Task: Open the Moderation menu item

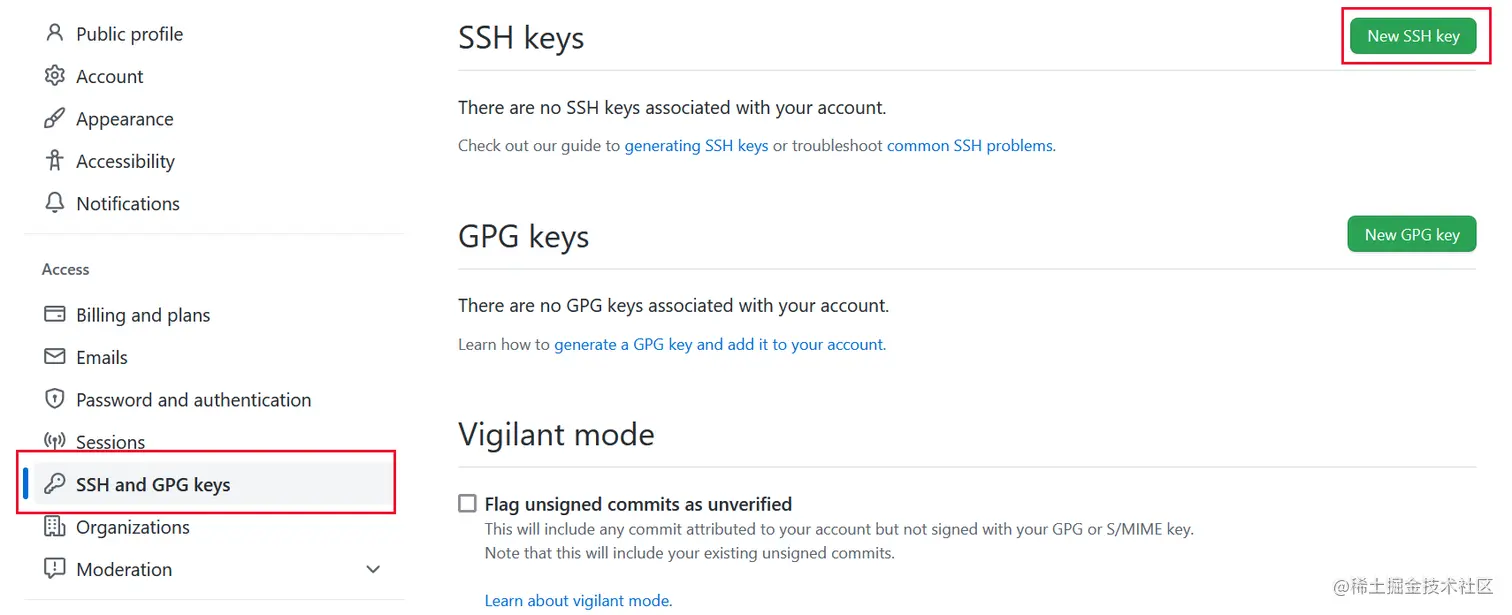Action: 124,569
